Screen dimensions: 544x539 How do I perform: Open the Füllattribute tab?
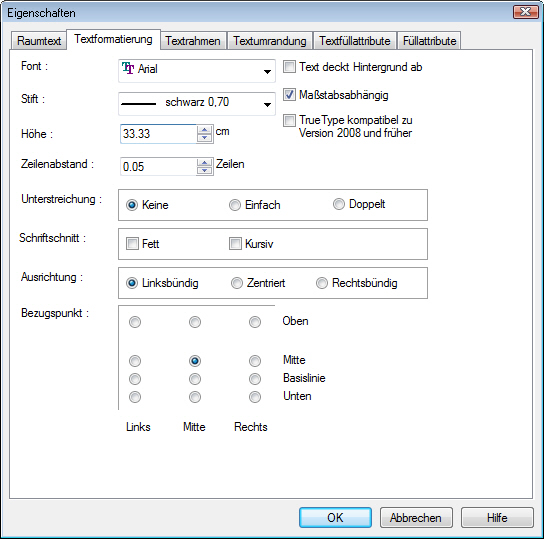pos(429,41)
